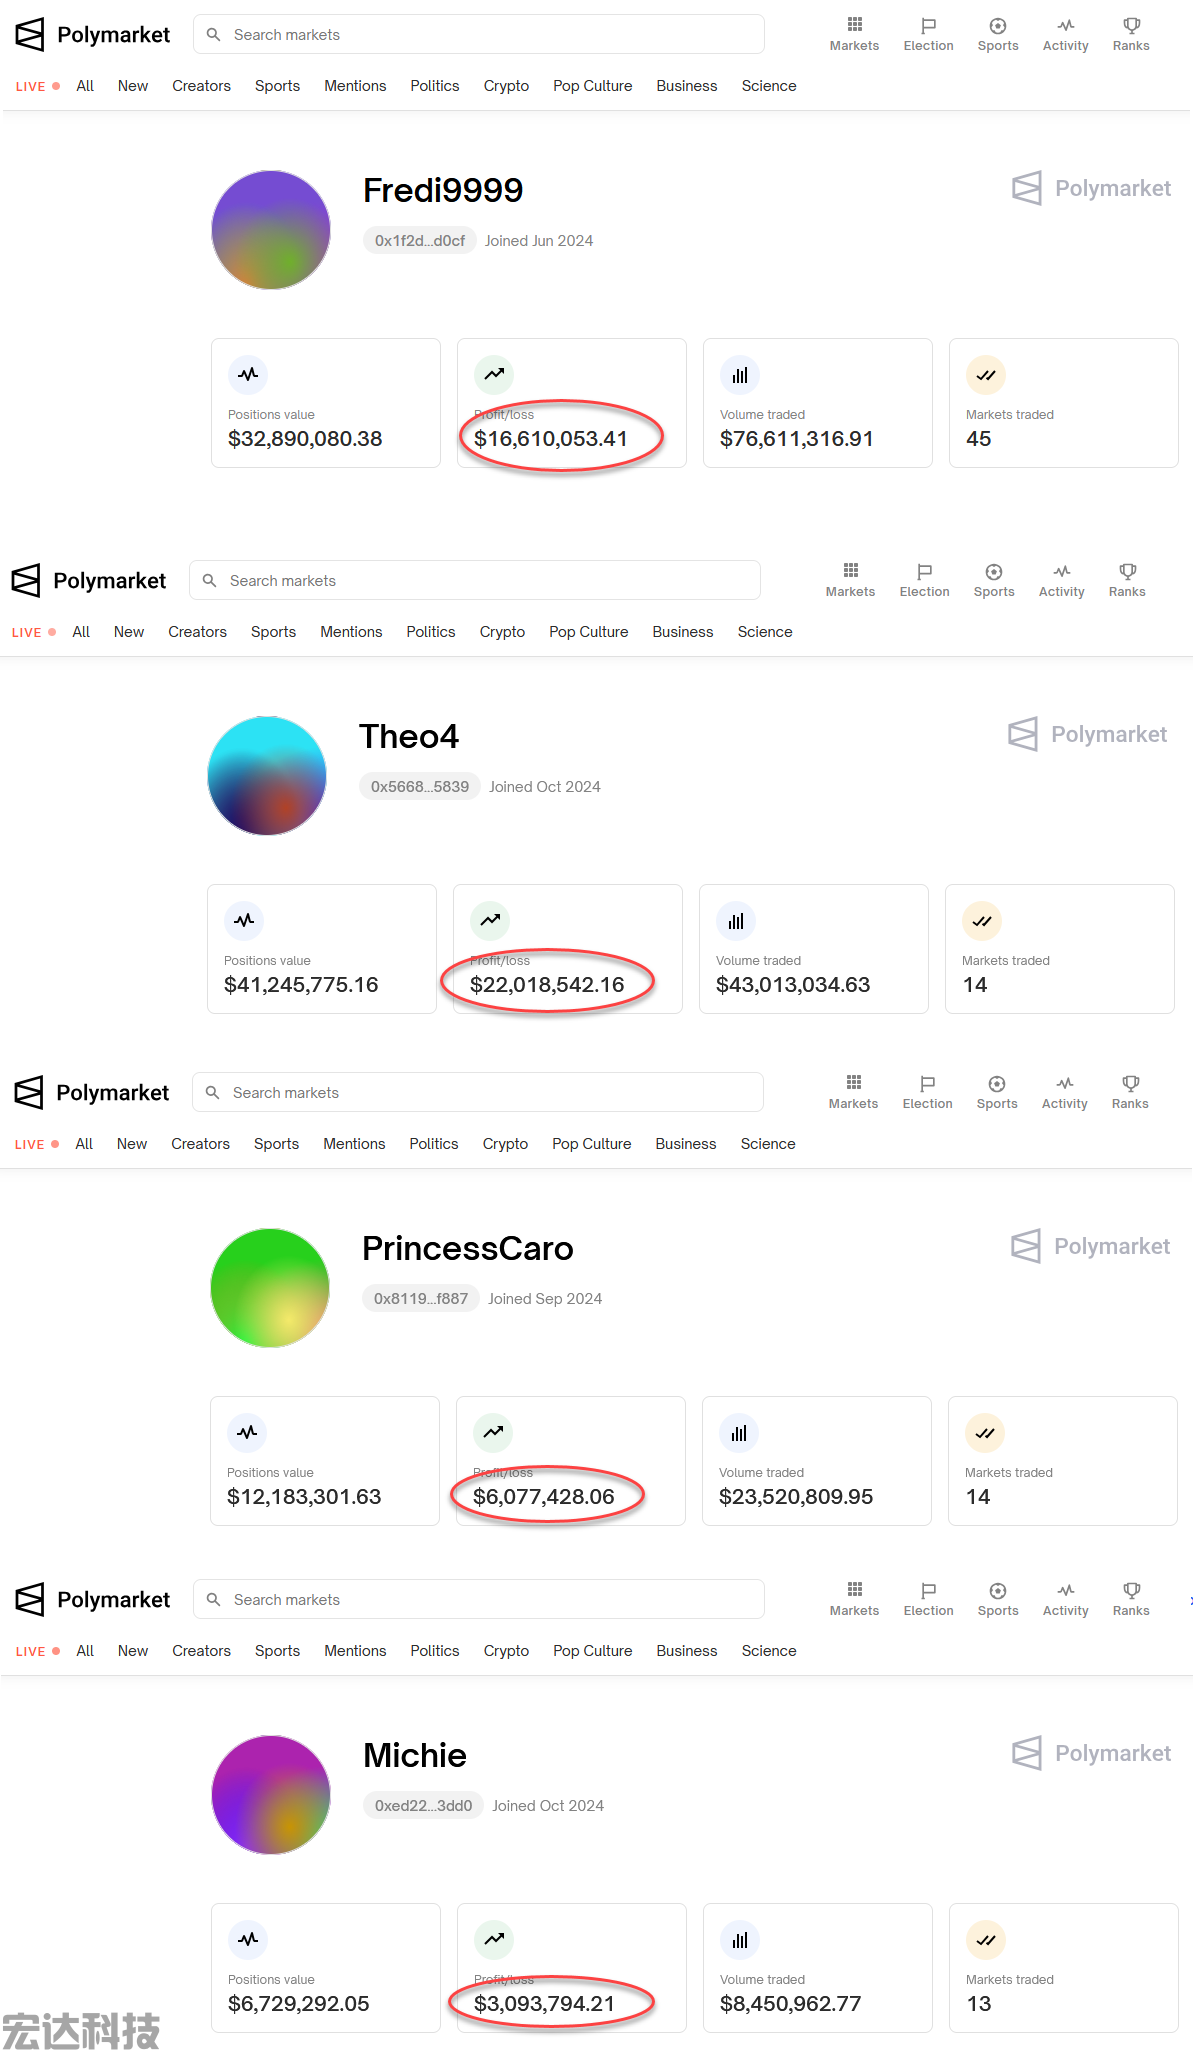Viewport: 1193px width, 2050px height.
Task: Click trending arrow icon in Fredi9999 Profit/loss card
Action: tap(494, 375)
